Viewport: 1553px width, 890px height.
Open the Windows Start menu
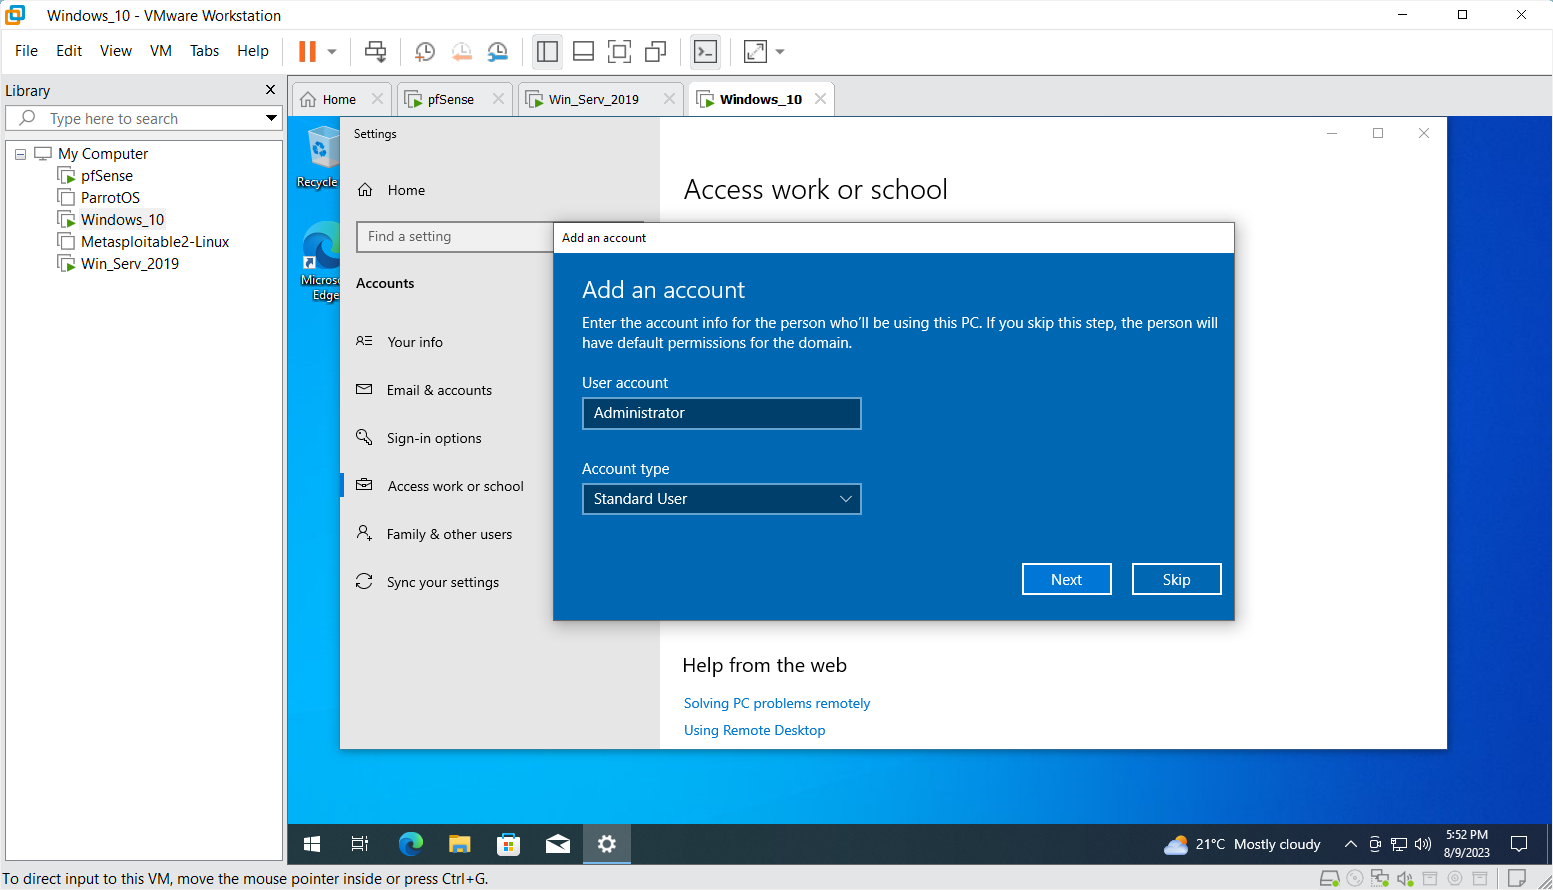click(312, 844)
